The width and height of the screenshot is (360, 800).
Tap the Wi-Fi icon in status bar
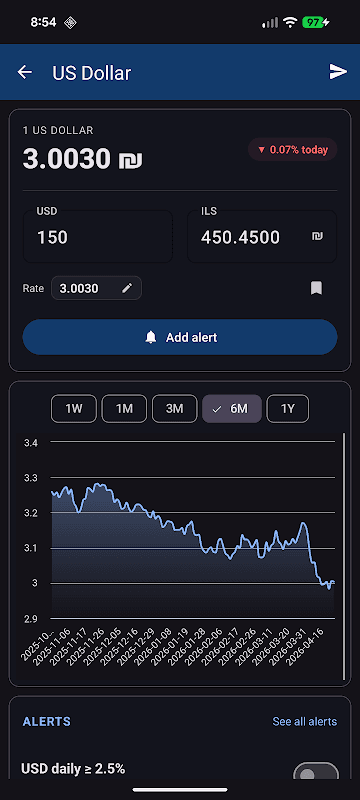[290, 22]
